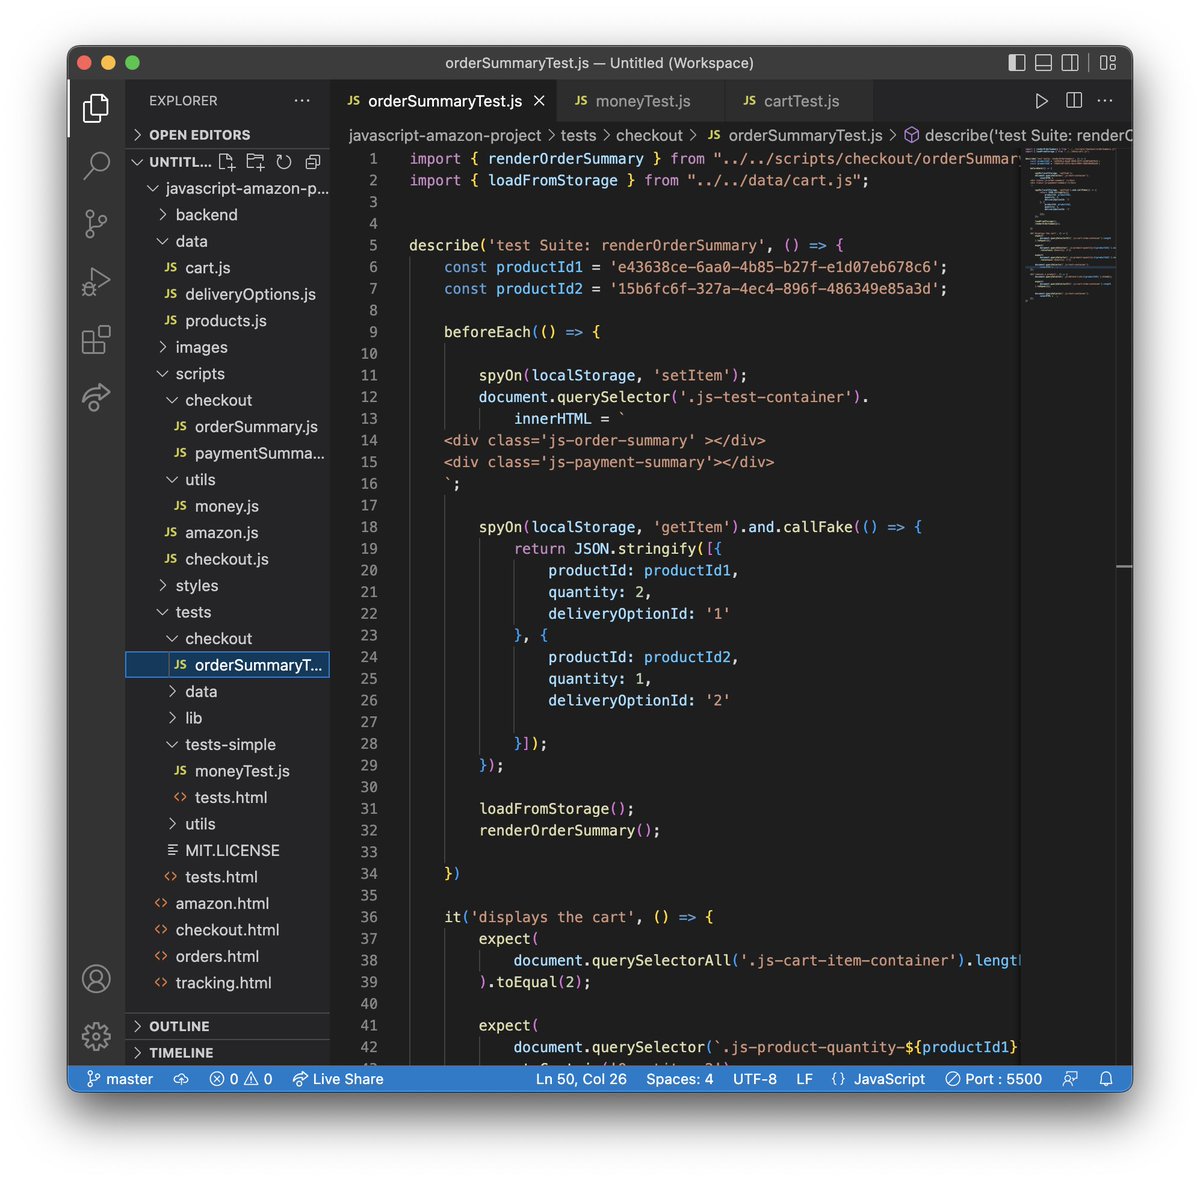Collapse the javascript-amazon-project folder
The image size is (1200, 1181).
228,188
